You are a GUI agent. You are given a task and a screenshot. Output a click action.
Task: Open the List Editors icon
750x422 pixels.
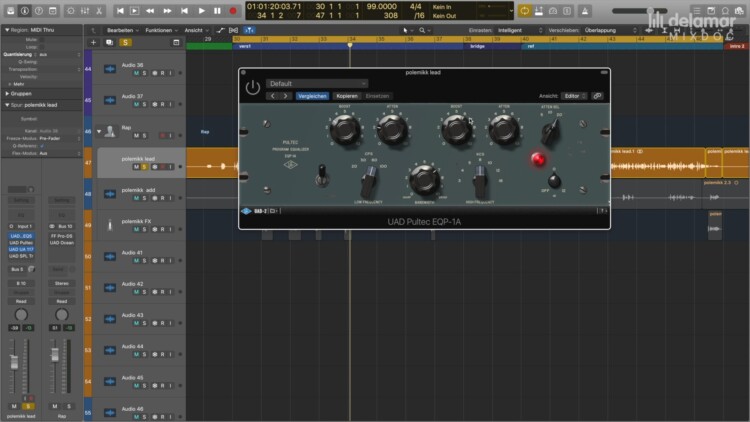(697, 11)
